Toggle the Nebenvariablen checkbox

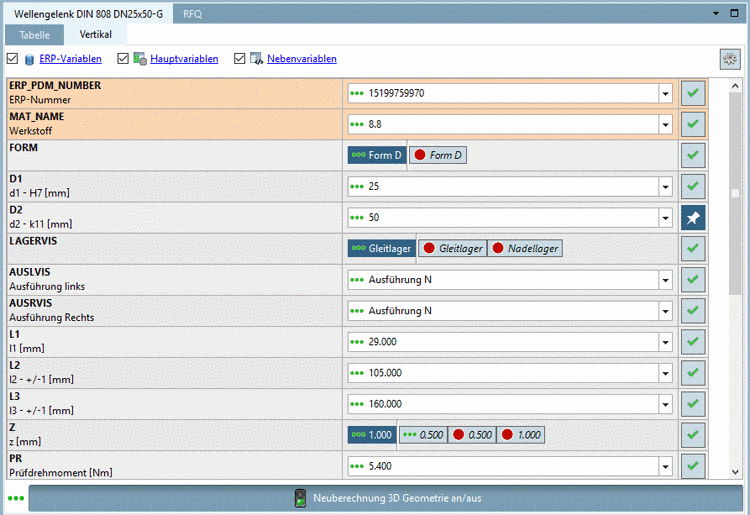(x=240, y=59)
